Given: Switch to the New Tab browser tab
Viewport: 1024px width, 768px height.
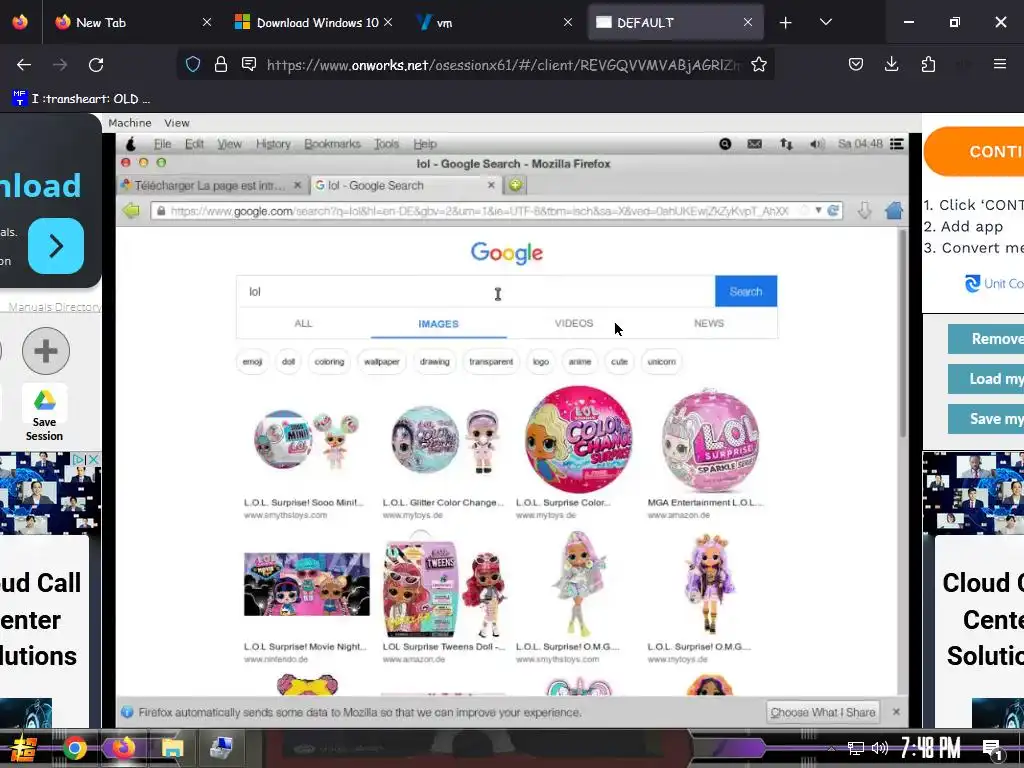Looking at the screenshot, I should click(133, 22).
